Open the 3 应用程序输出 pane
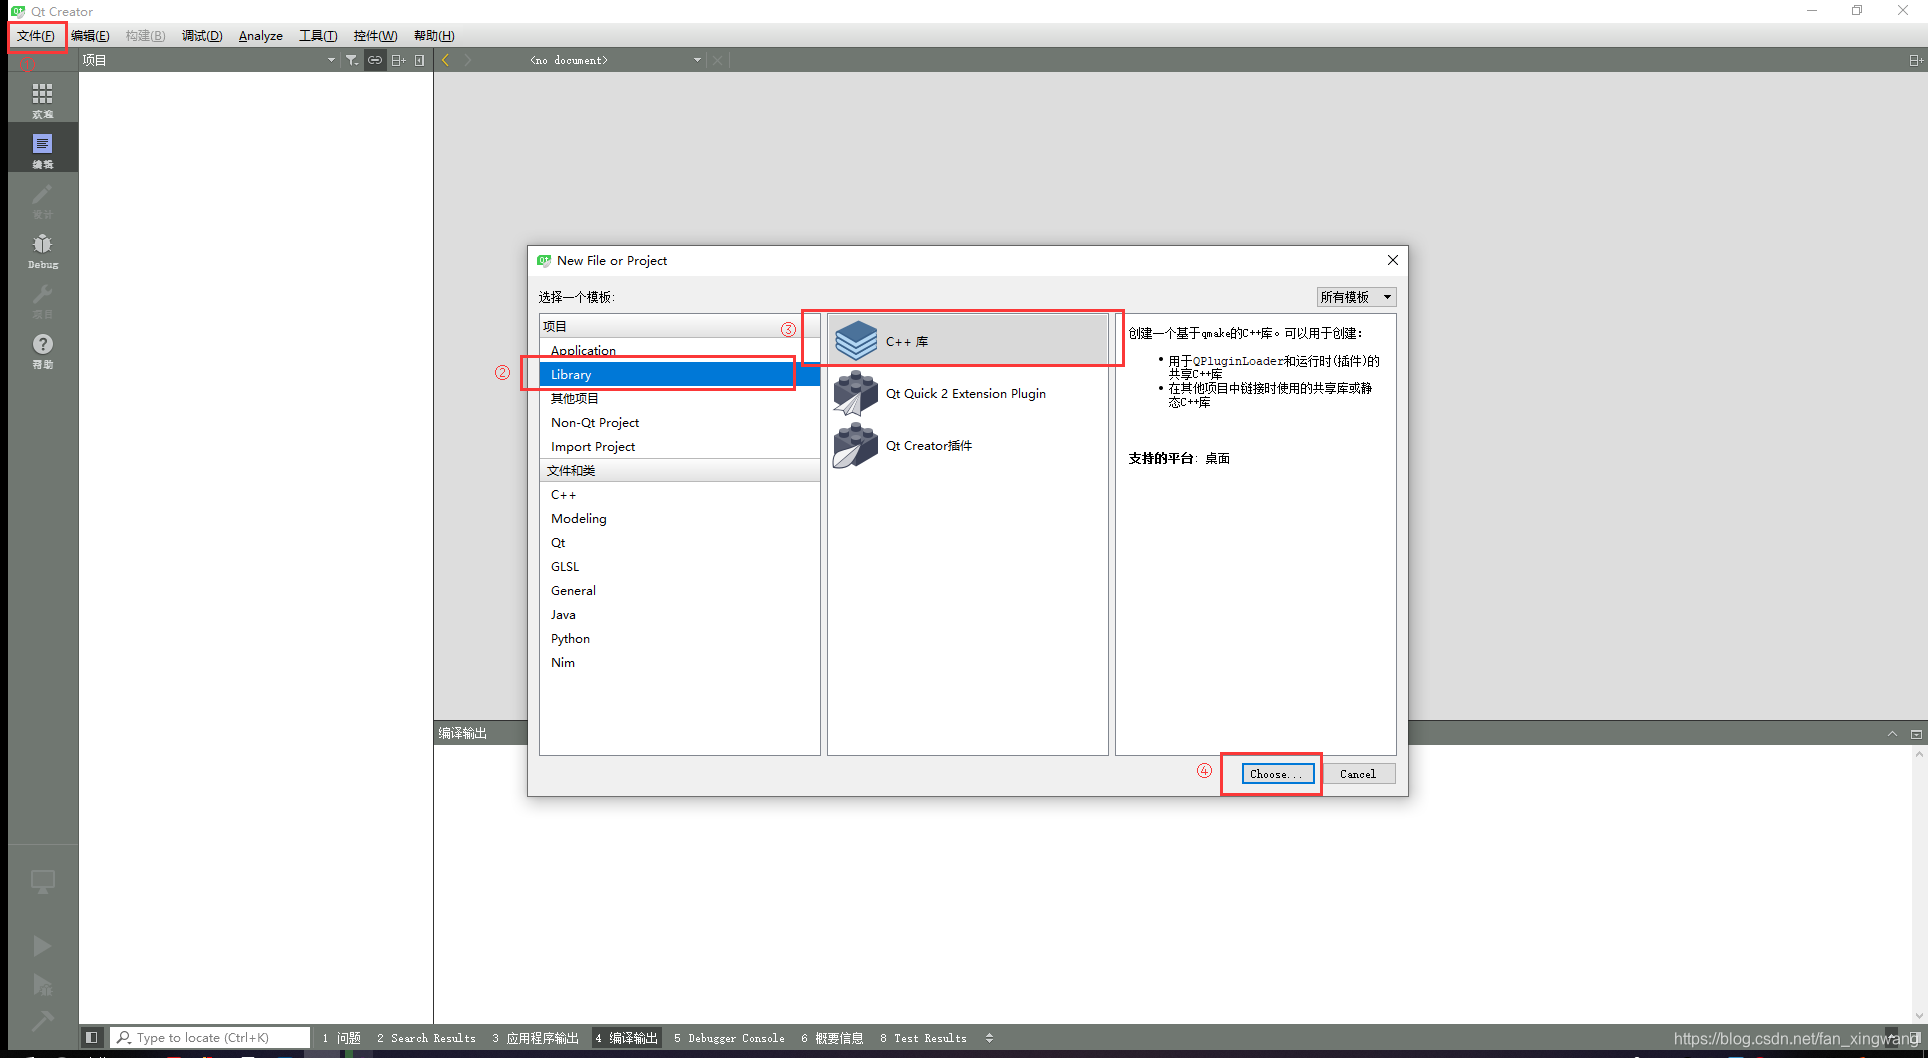1928x1058 pixels. 536,1038
